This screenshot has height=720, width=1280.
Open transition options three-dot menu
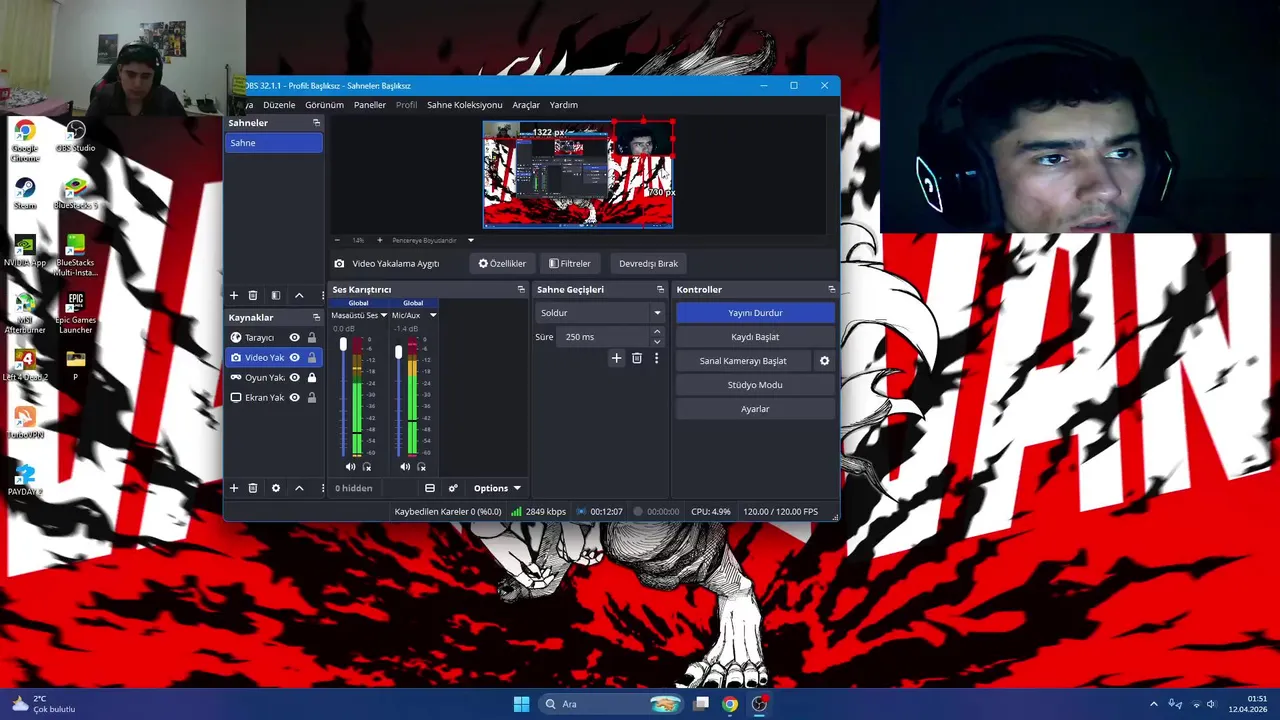[656, 358]
